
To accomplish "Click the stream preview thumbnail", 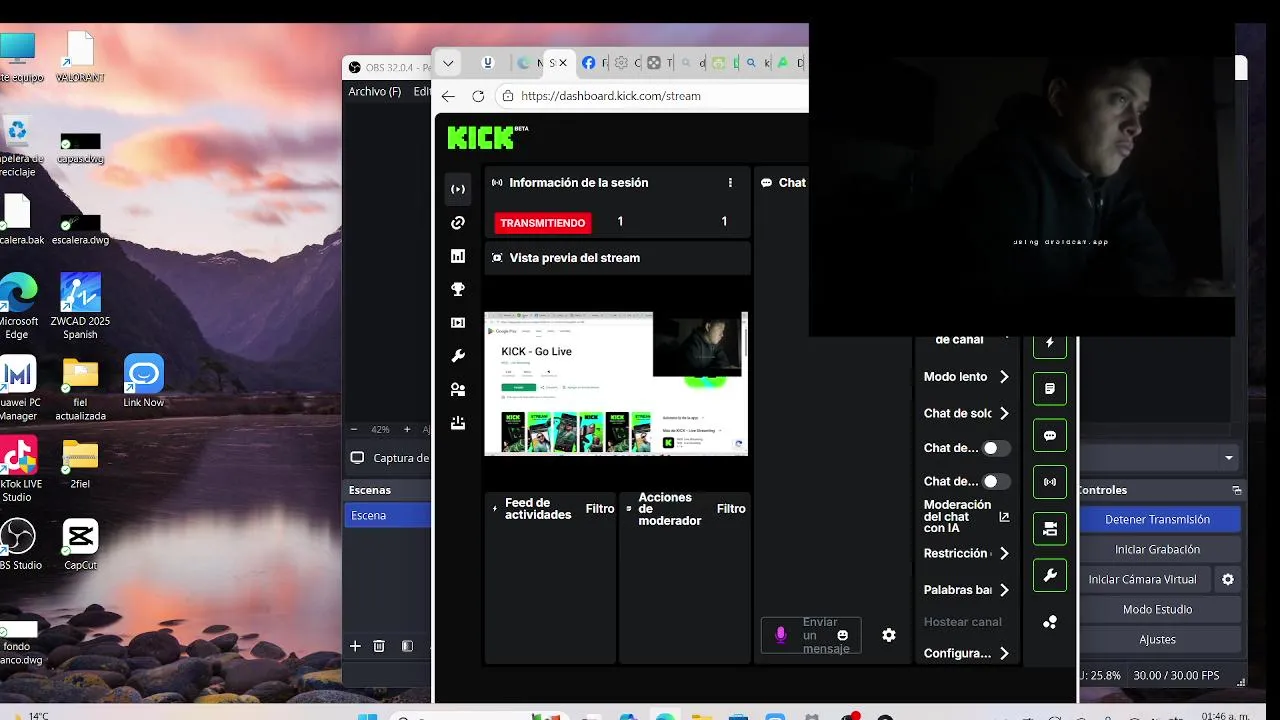I will 616,384.
